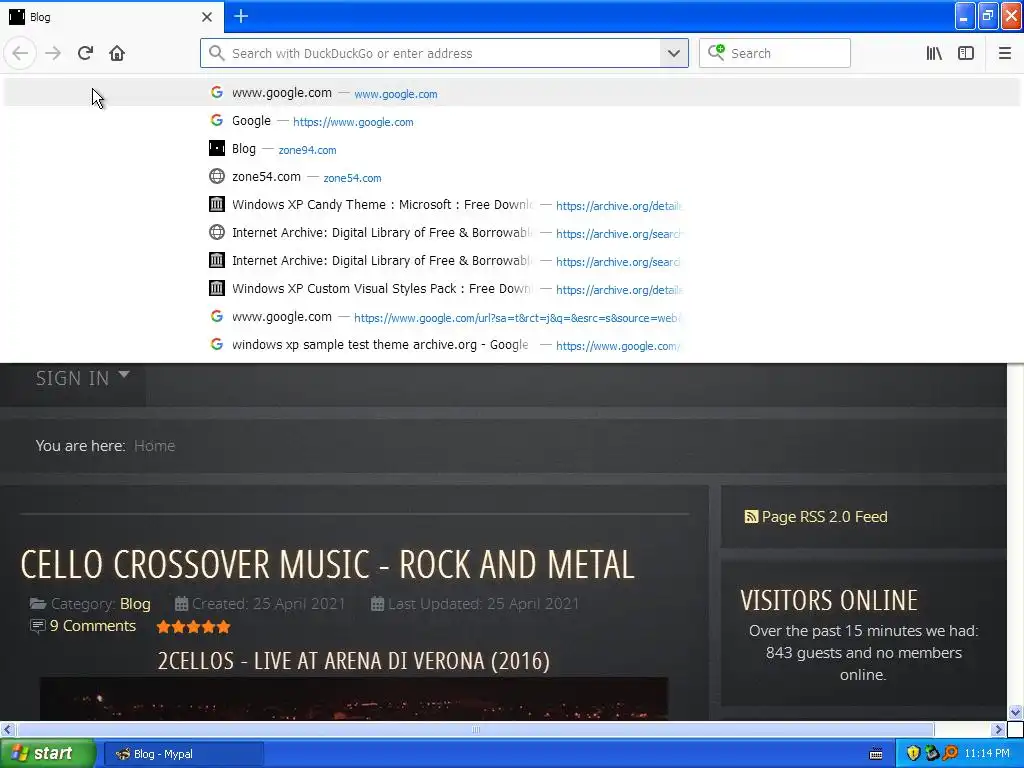
Task: Open a new tab with plus icon
Action: pos(241,16)
